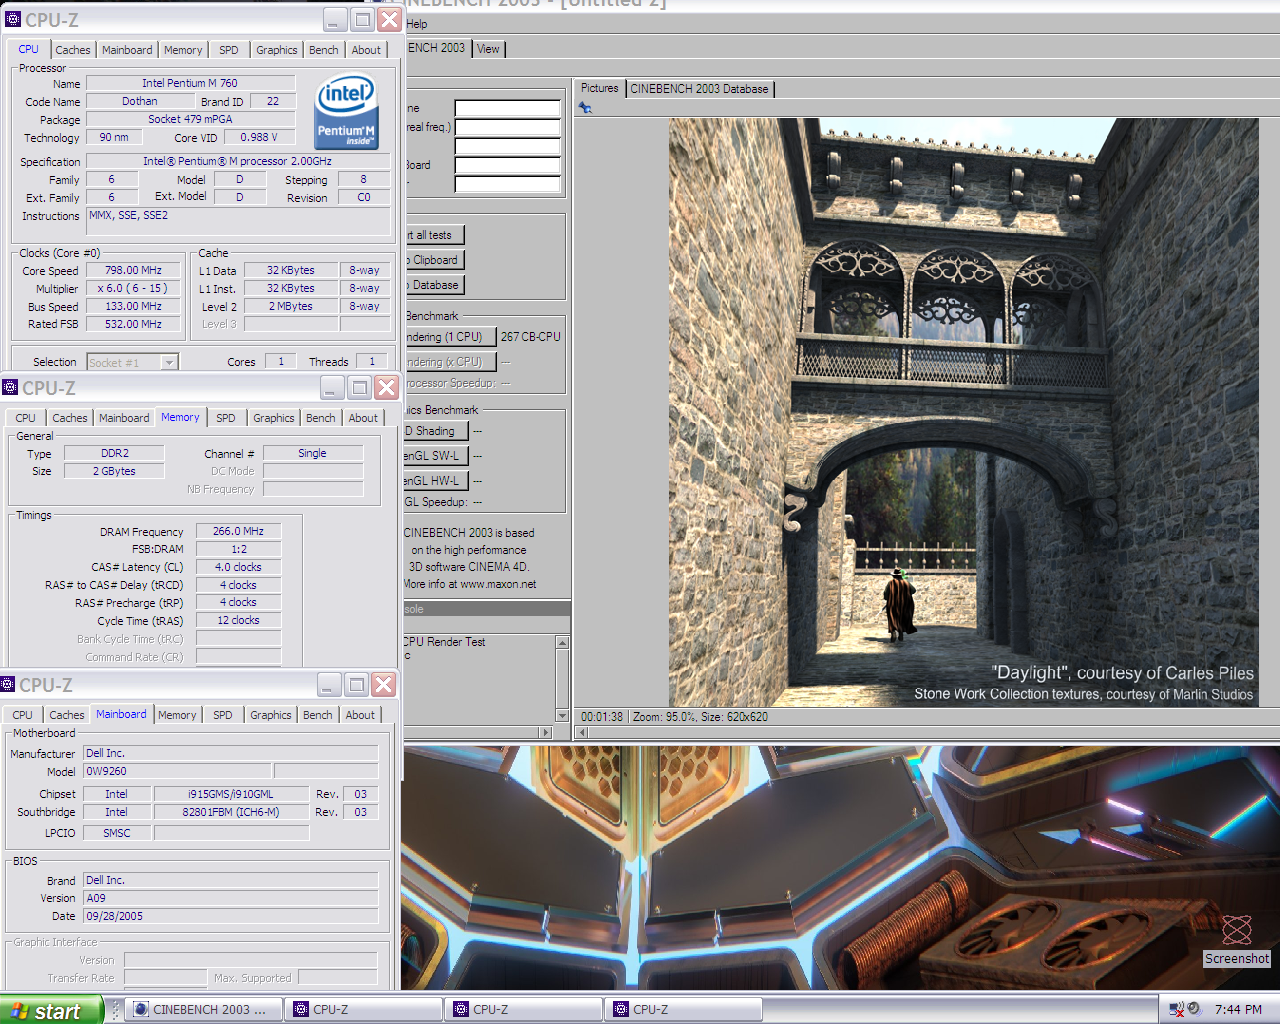The image size is (1280, 1024).
Task: Click the Mainboard info input field
Action: (508, 165)
